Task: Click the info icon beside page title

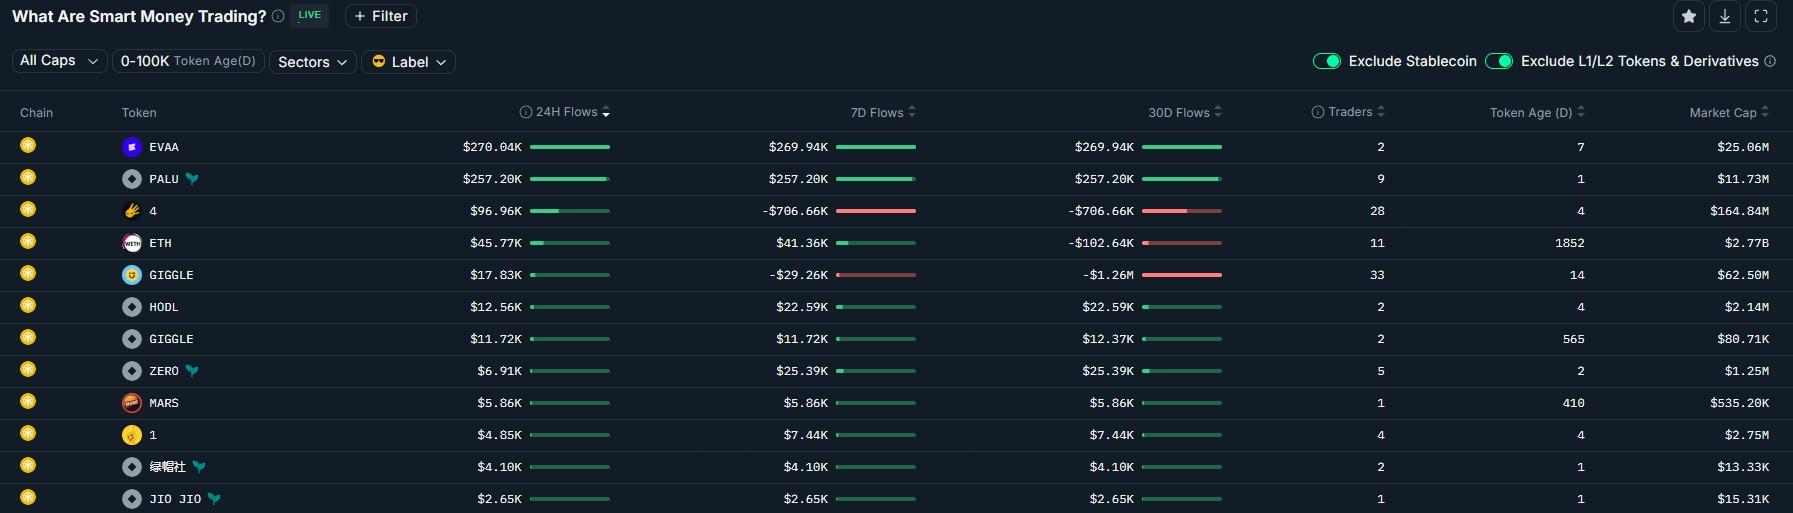Action: pos(278,16)
